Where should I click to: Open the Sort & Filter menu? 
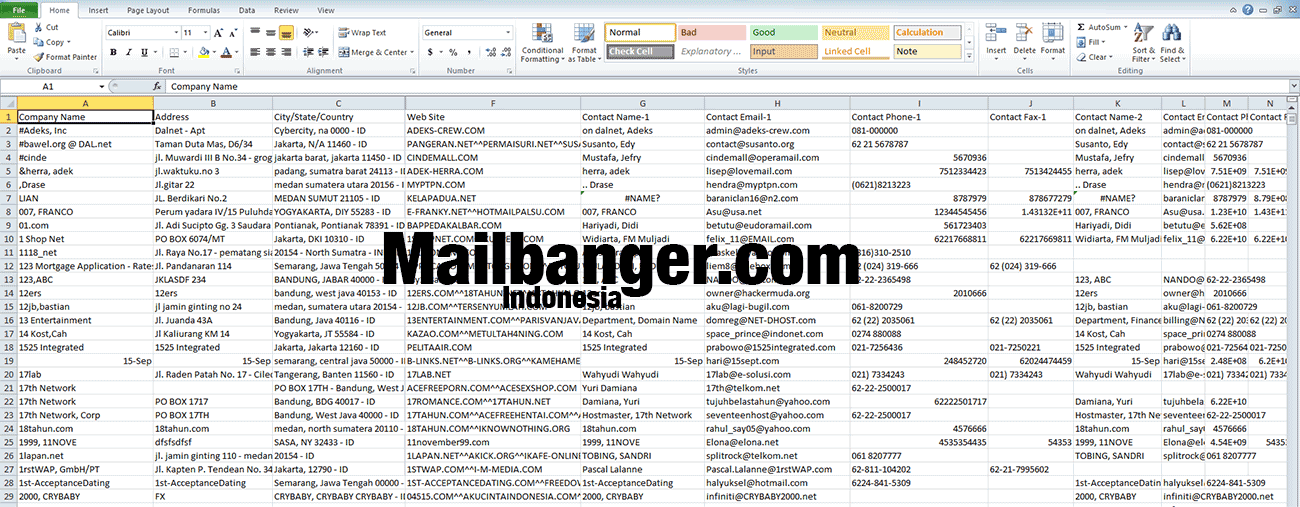(1143, 43)
